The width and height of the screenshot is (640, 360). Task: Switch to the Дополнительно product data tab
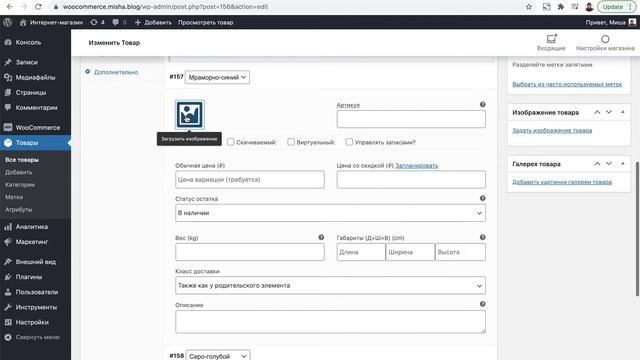[116, 72]
